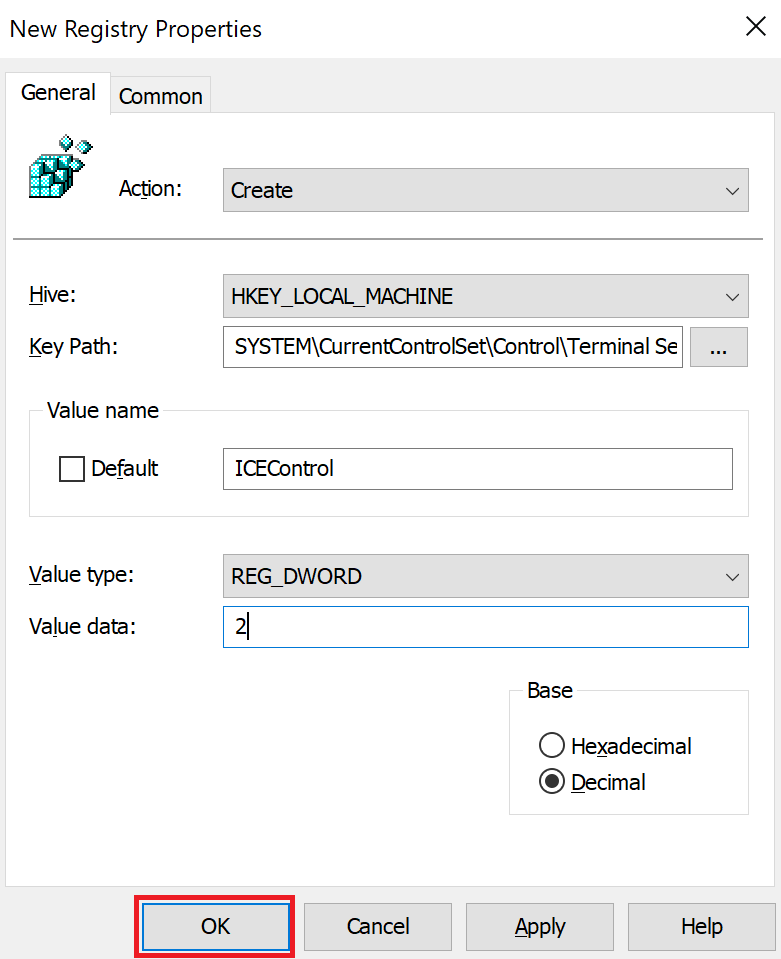This screenshot has height=959, width=781.
Task: Expand the Hive dropdown list
Action: click(x=486, y=296)
